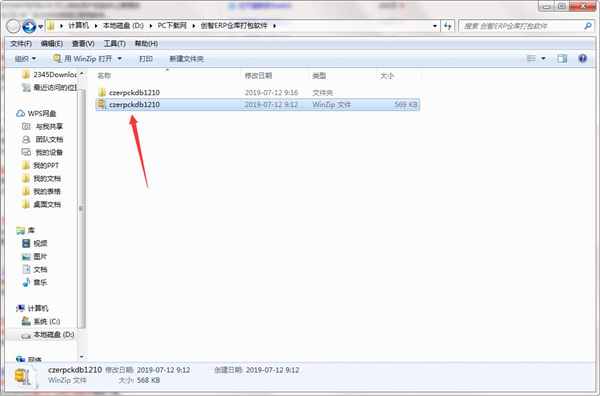Open recent pages dropdown beside Forward button
Viewport: 600px width, 396px height.
(x=41, y=26)
